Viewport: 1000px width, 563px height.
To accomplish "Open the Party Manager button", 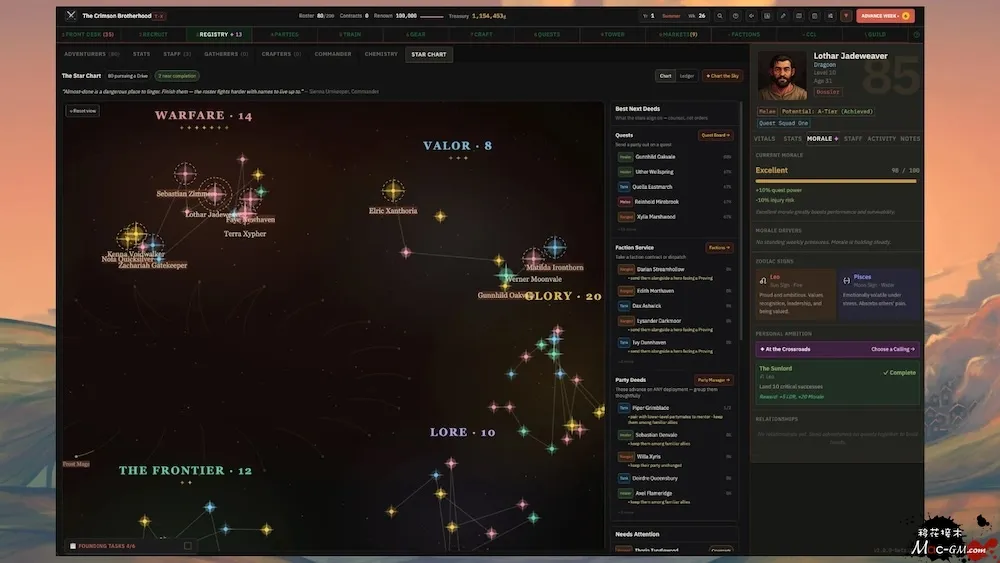I will point(713,380).
